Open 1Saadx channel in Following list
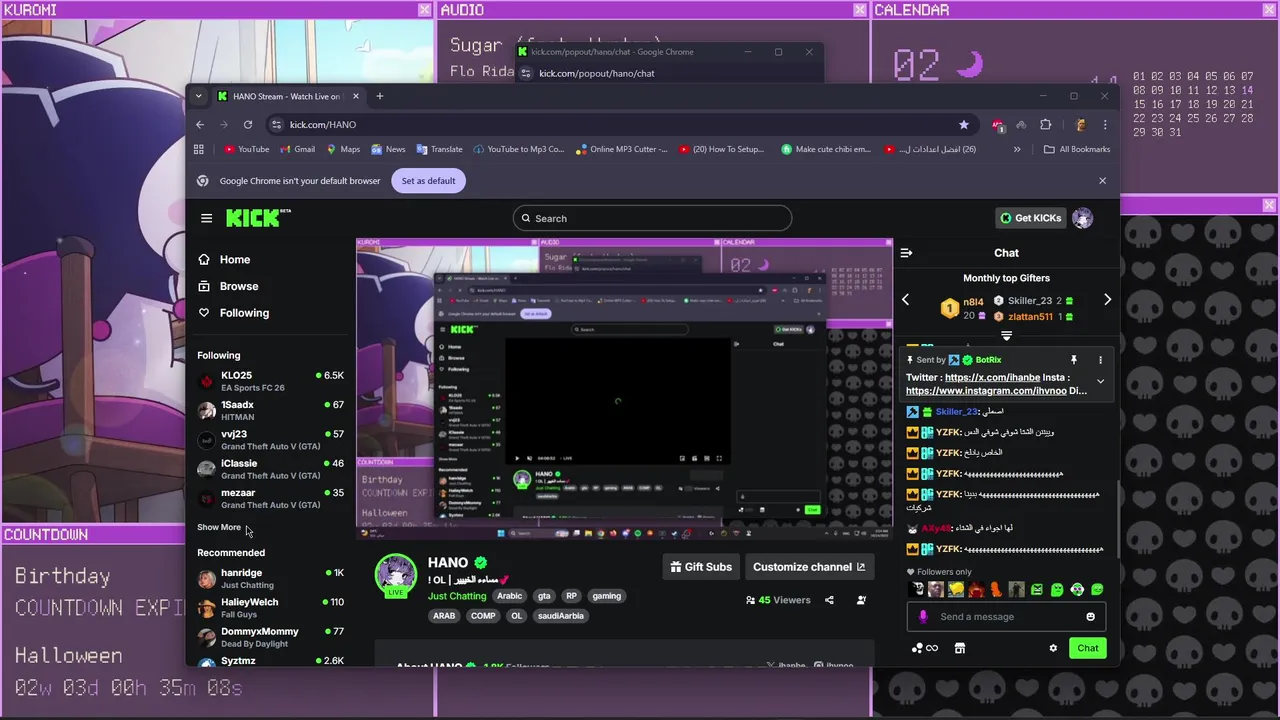The height and width of the screenshot is (720, 1280). (x=270, y=410)
